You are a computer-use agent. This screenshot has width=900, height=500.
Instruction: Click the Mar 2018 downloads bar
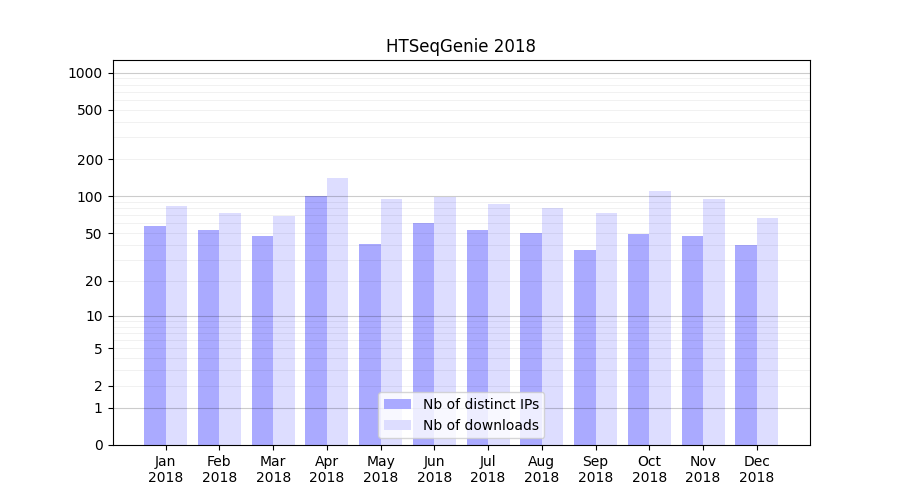[284, 330]
